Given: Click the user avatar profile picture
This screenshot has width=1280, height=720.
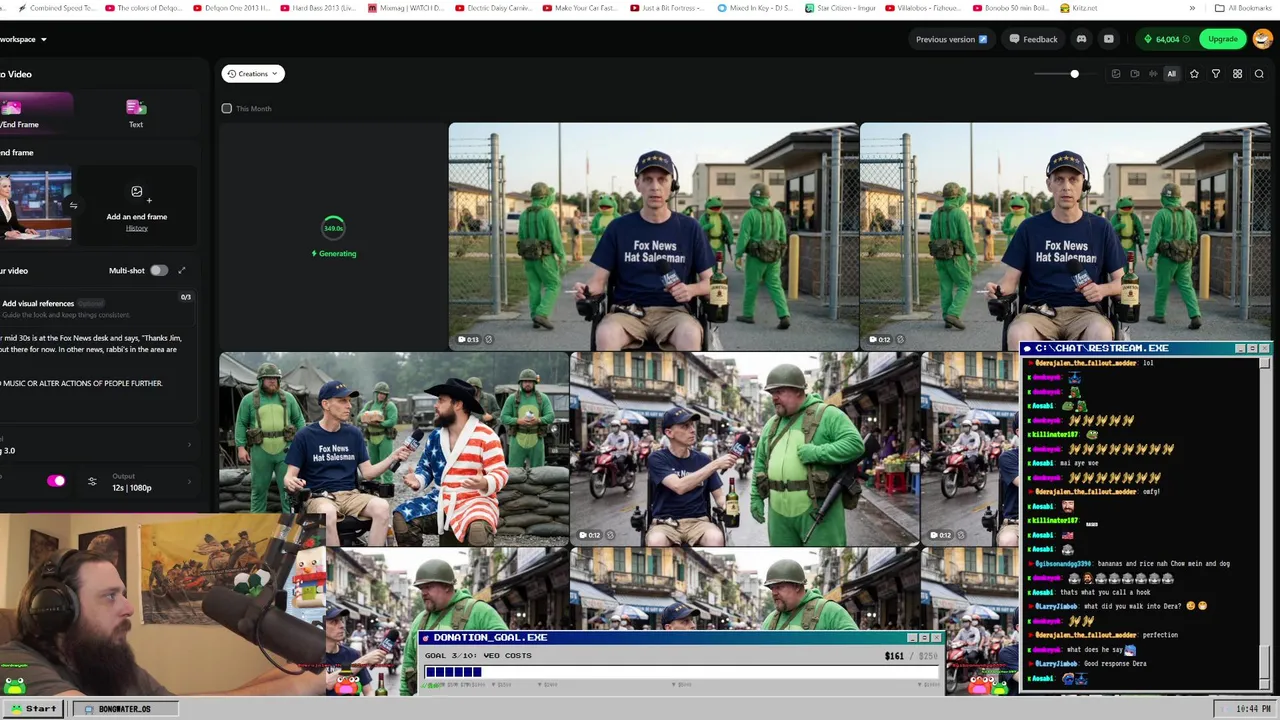Looking at the screenshot, I should tap(1262, 39).
